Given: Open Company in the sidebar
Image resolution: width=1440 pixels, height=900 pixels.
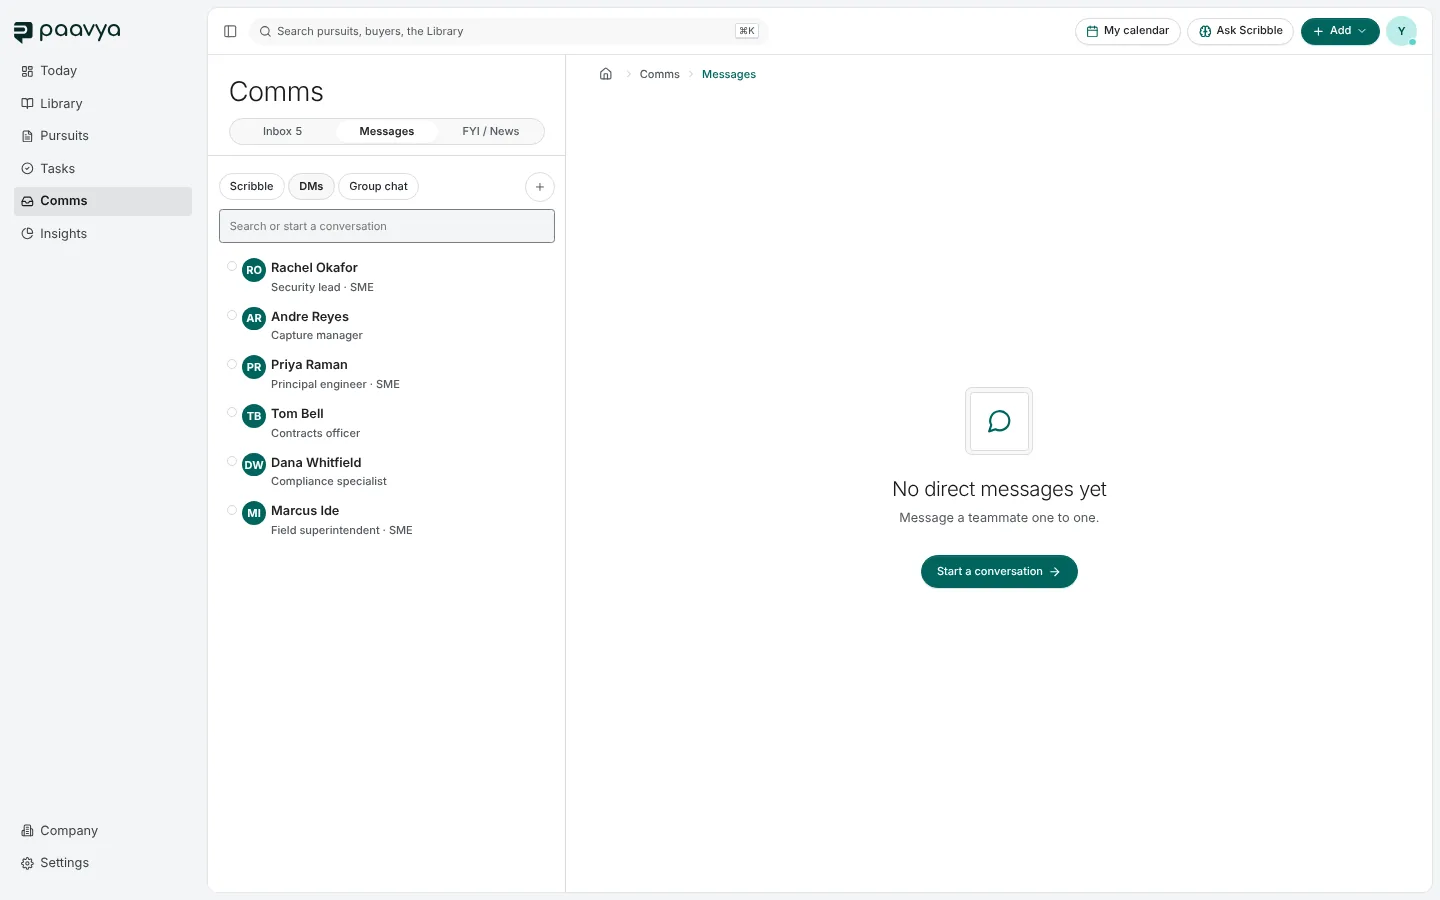Looking at the screenshot, I should [x=103, y=831].
